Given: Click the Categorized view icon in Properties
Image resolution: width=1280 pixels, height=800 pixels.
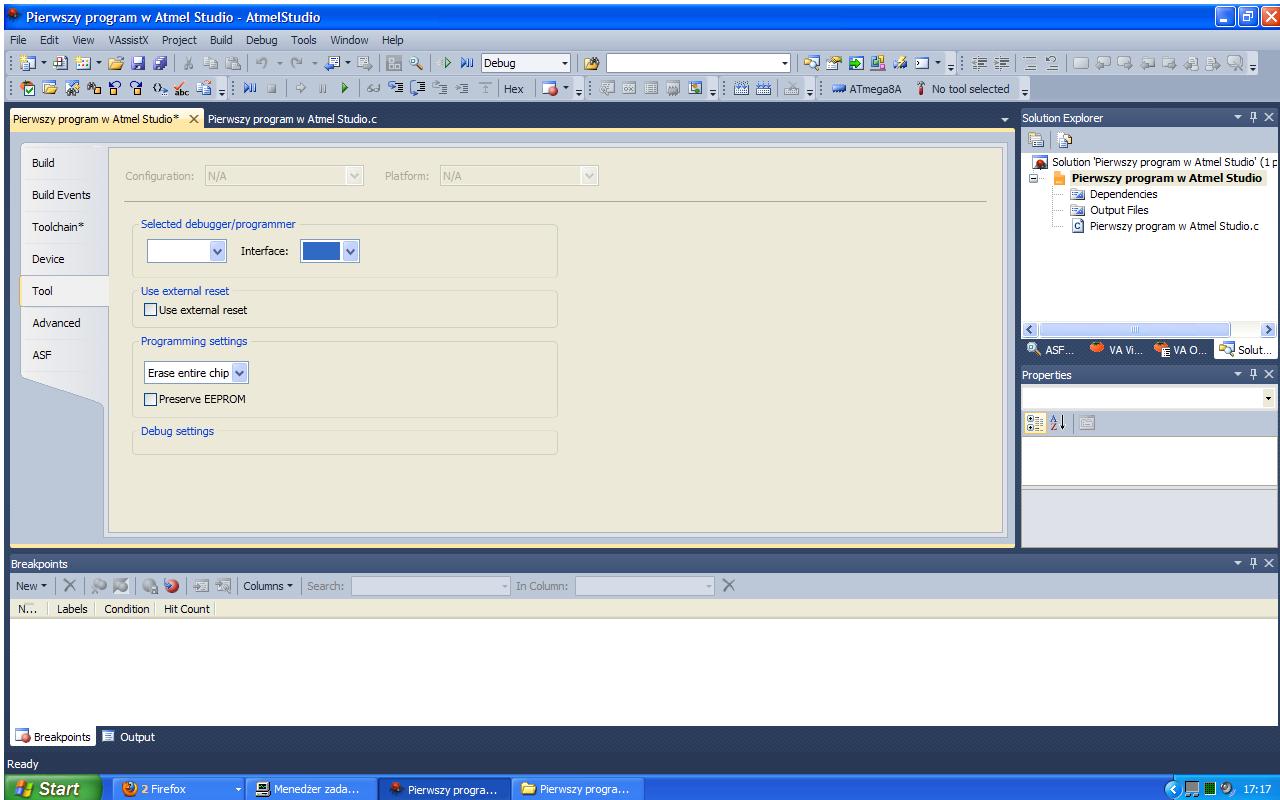Looking at the screenshot, I should 1037,422.
